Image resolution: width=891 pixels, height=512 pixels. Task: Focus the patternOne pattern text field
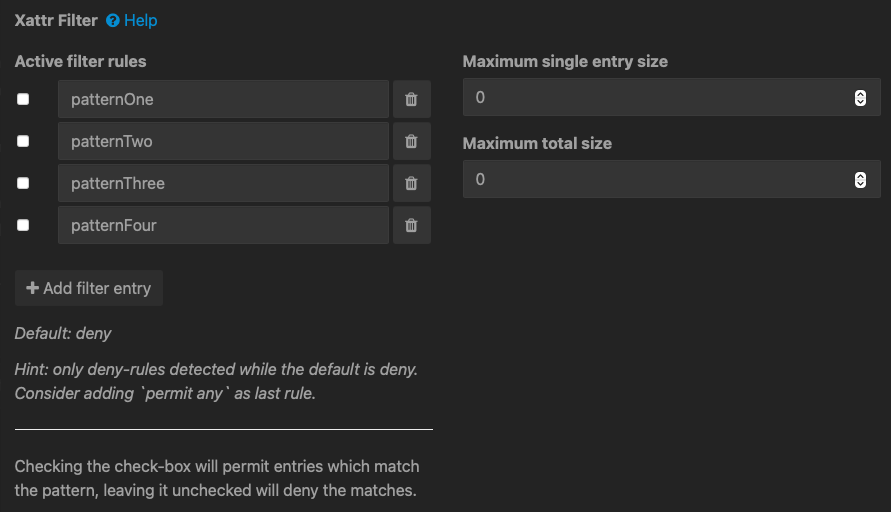point(223,99)
